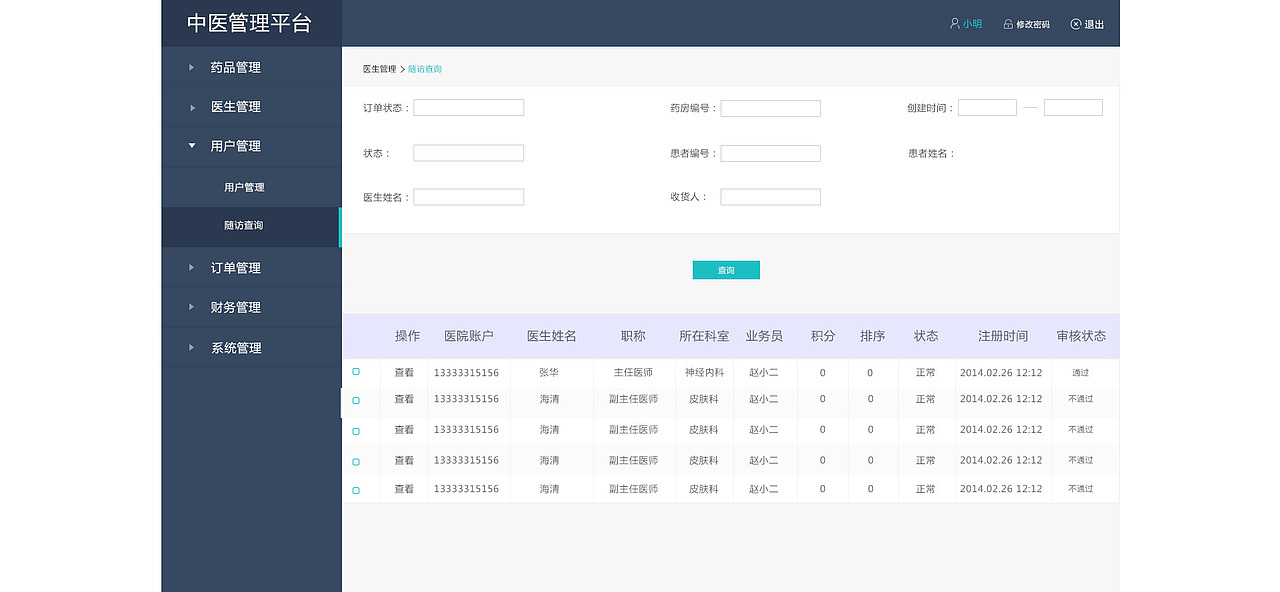This screenshot has width=1280, height=592.
Task: Click the user profile icon for 小明
Action: 954,23
